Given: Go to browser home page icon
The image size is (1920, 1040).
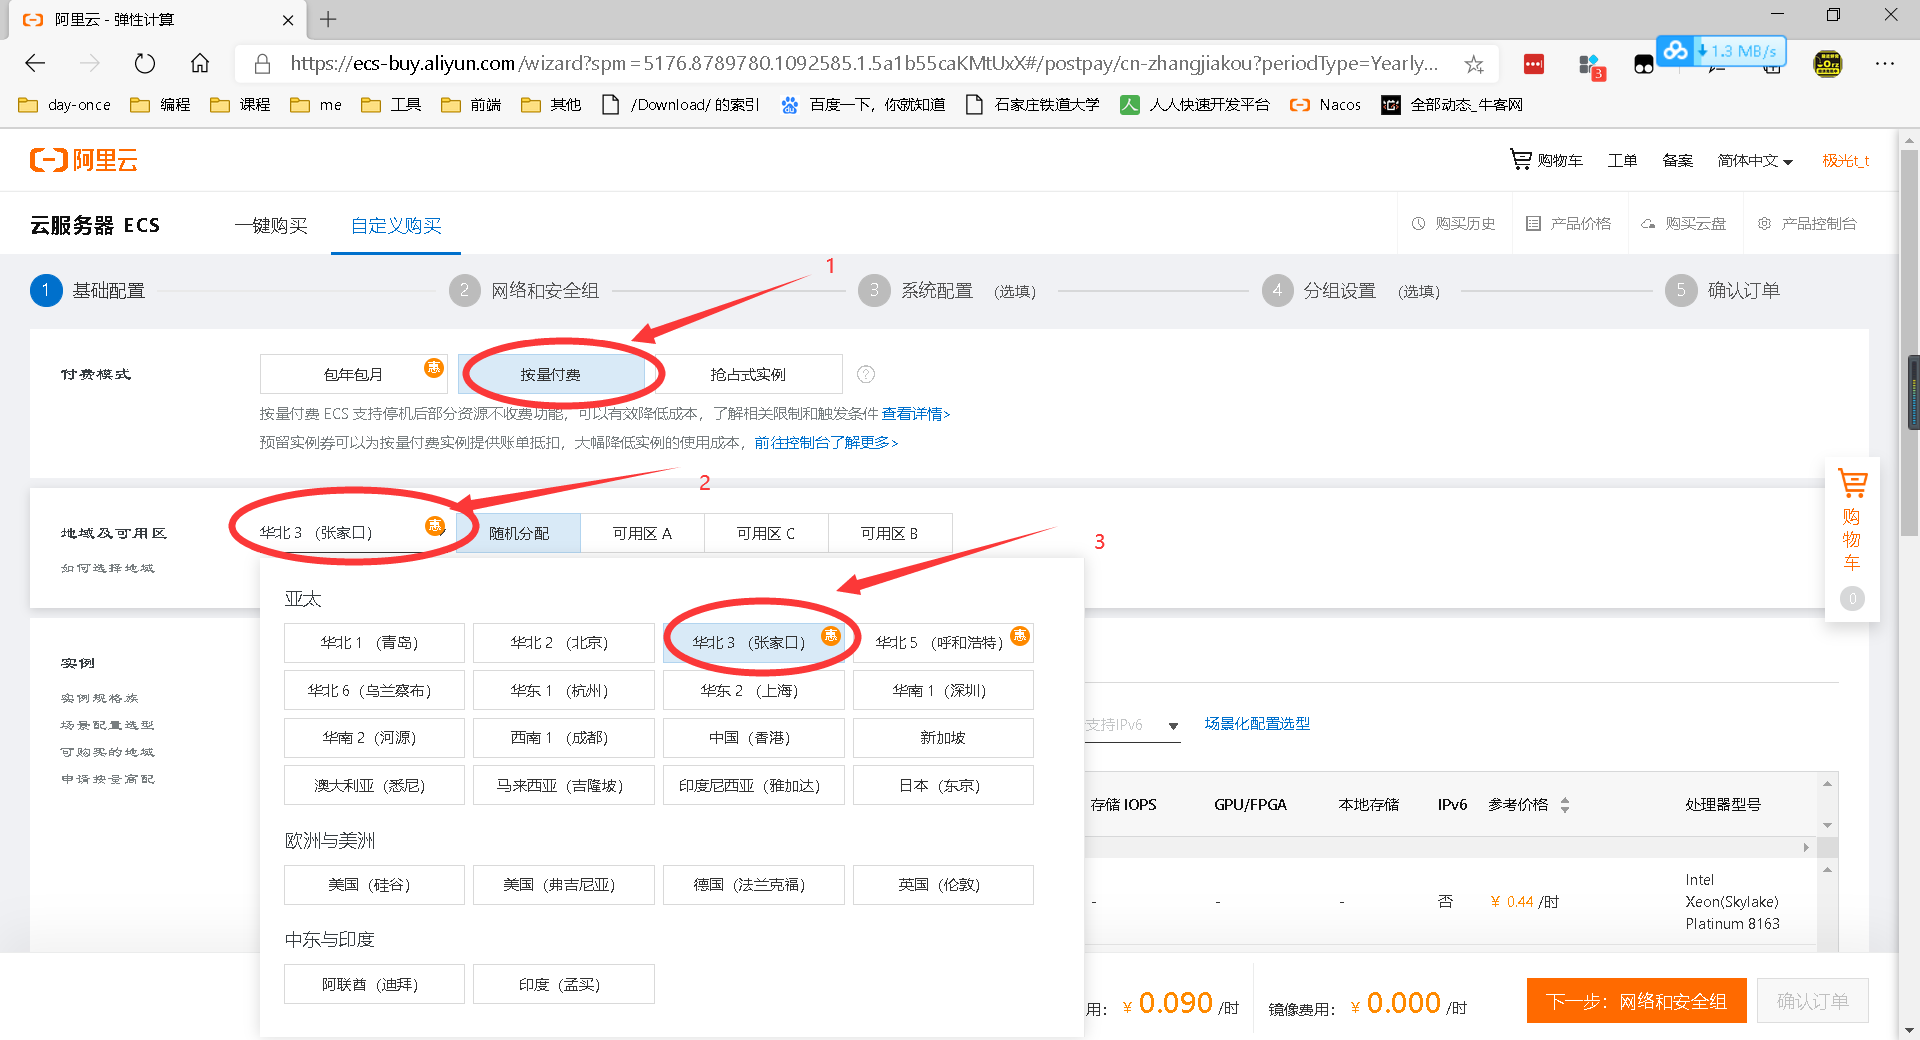Looking at the screenshot, I should pos(200,63).
